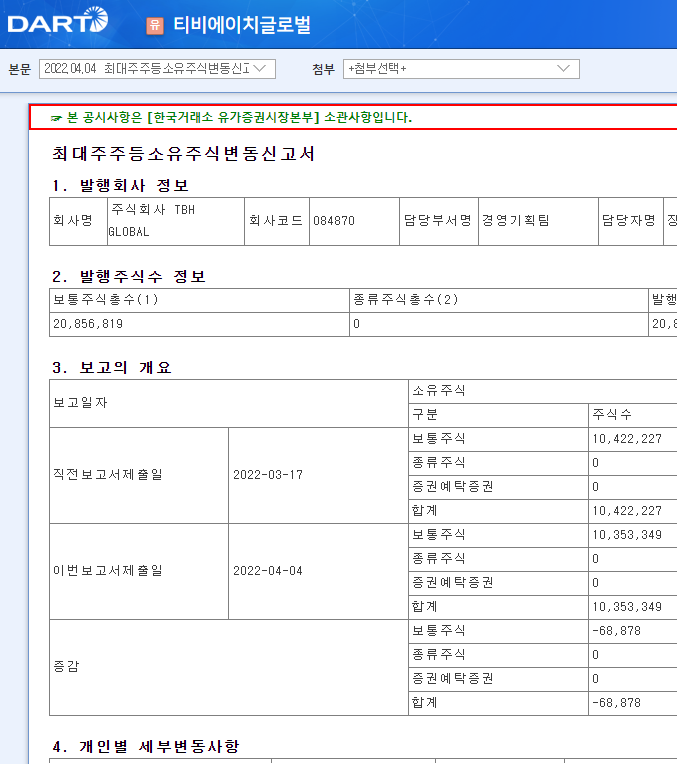677x764 pixels.
Task: Click the 소유주식 header cell
Action: 542,391
